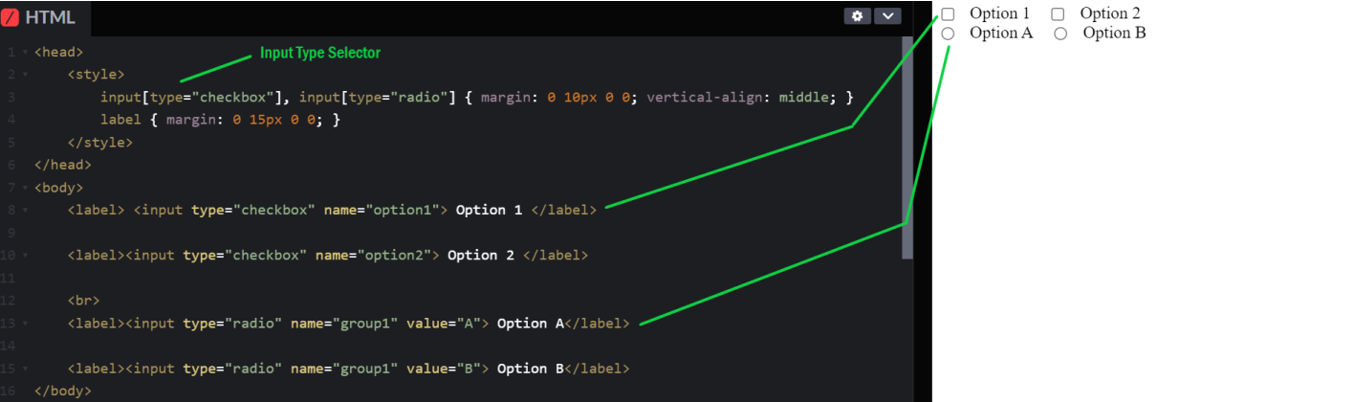Choose the Option B radio button

[1061, 33]
